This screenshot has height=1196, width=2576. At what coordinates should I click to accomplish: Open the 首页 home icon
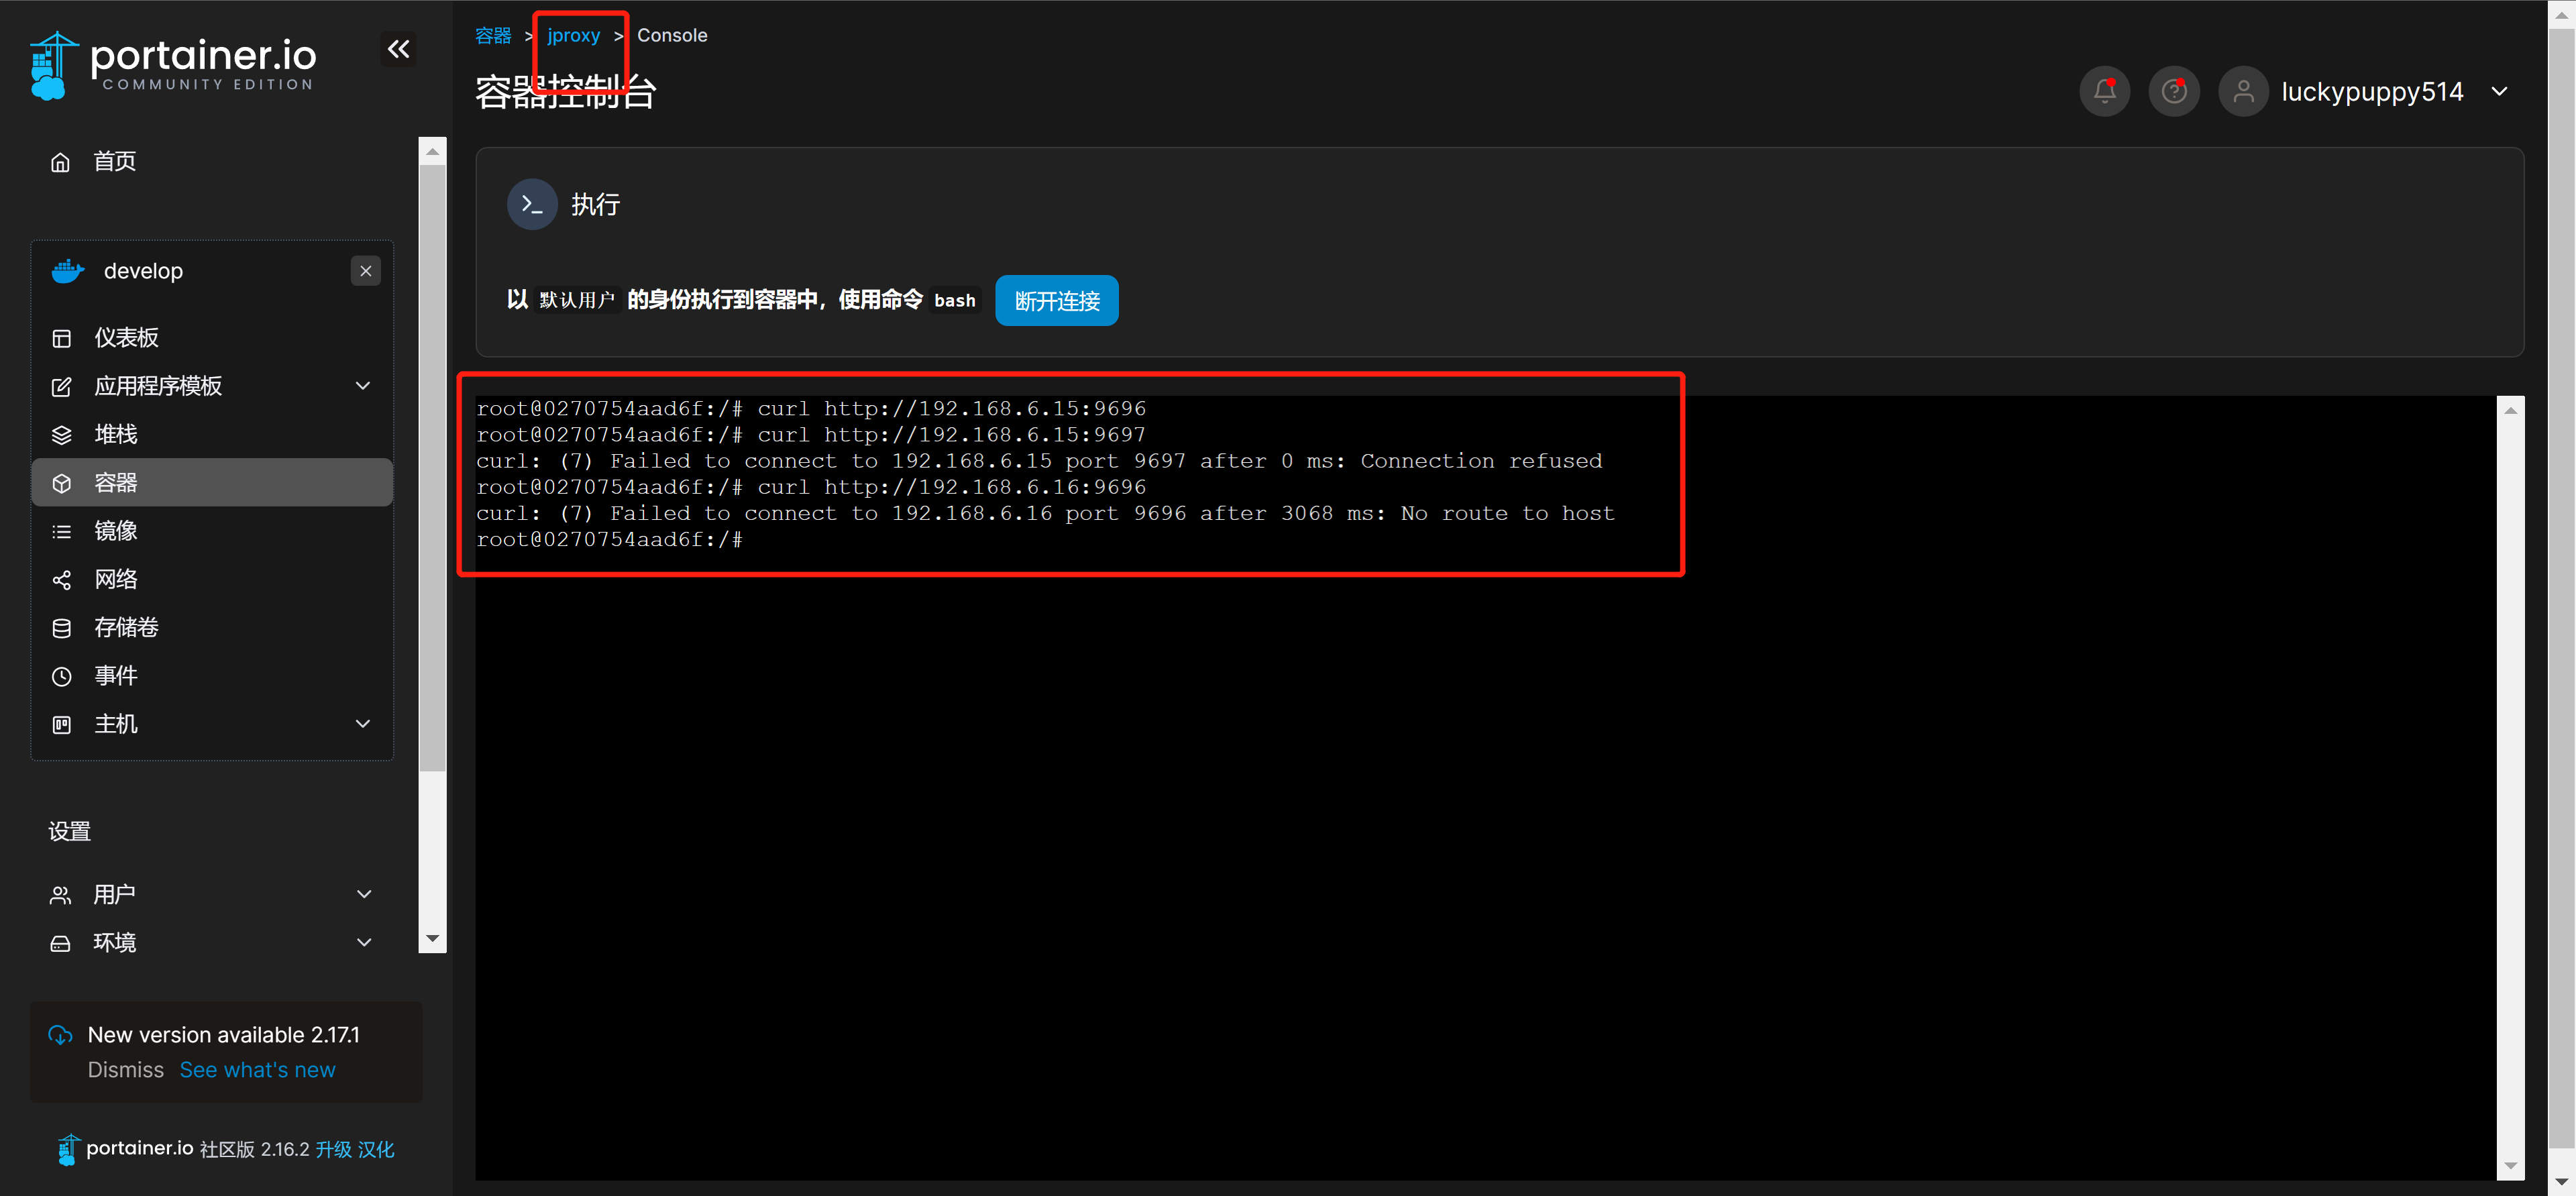pyautogui.click(x=60, y=161)
